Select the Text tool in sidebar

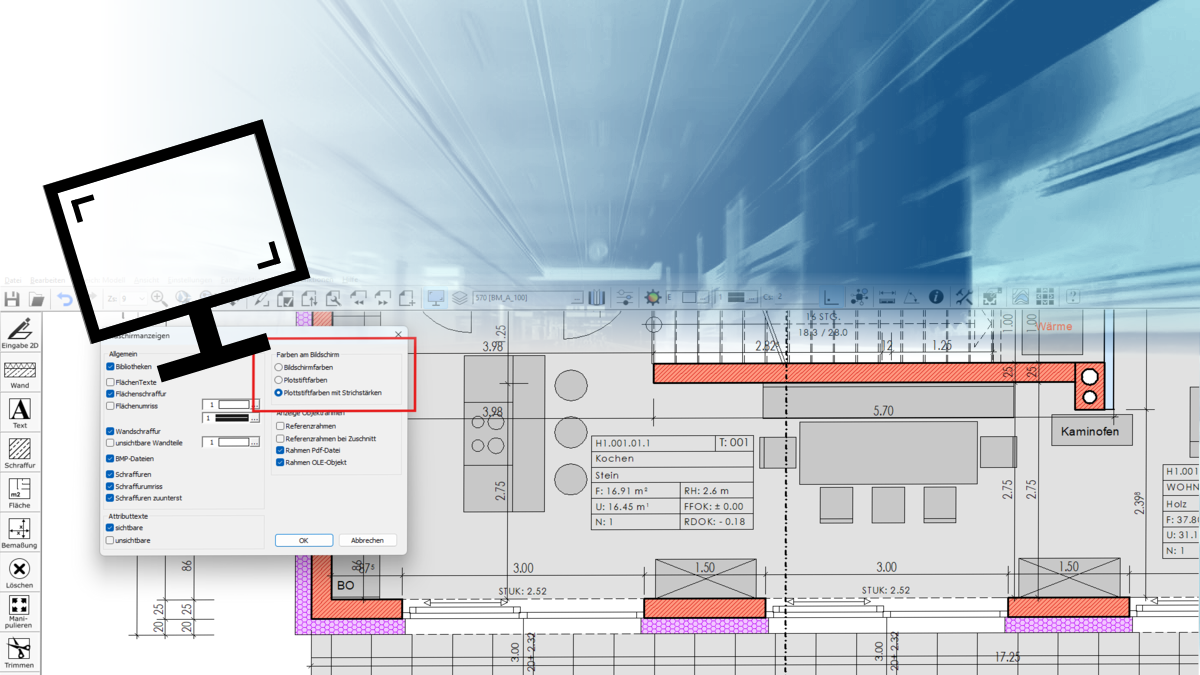point(20,414)
